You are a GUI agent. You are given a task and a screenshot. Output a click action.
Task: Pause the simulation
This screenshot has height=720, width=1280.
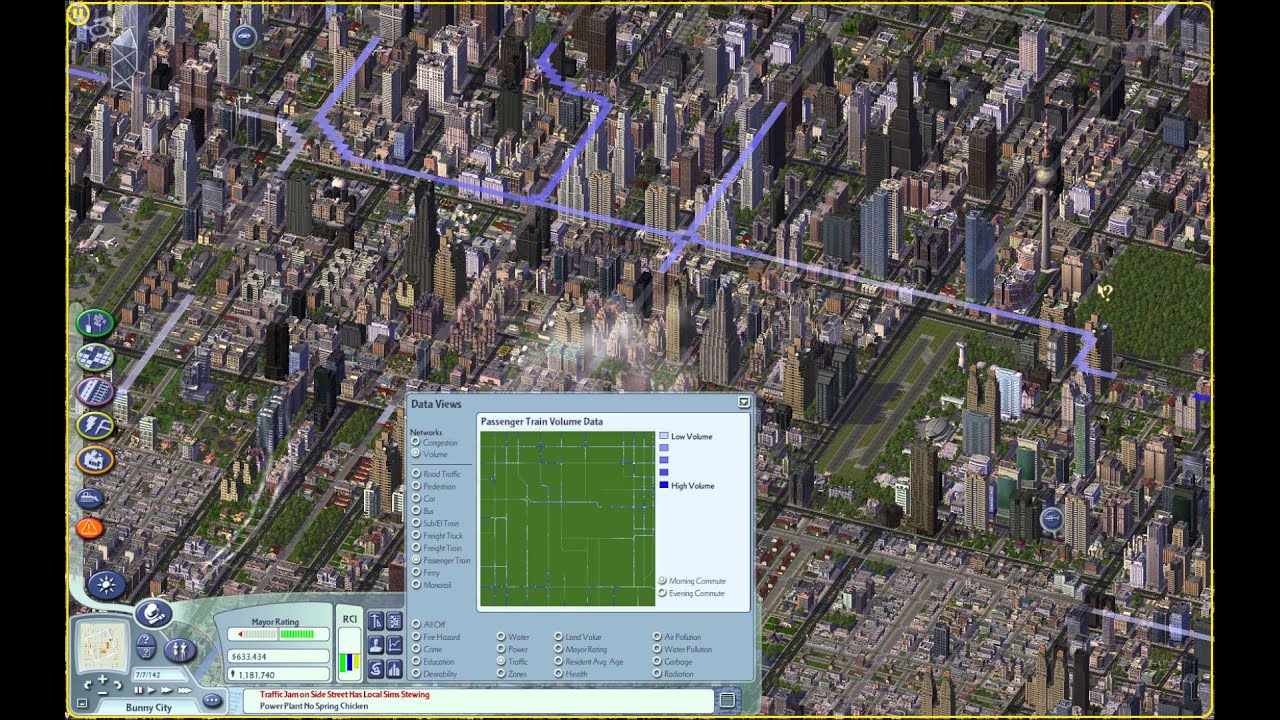pyautogui.click(x=138, y=690)
